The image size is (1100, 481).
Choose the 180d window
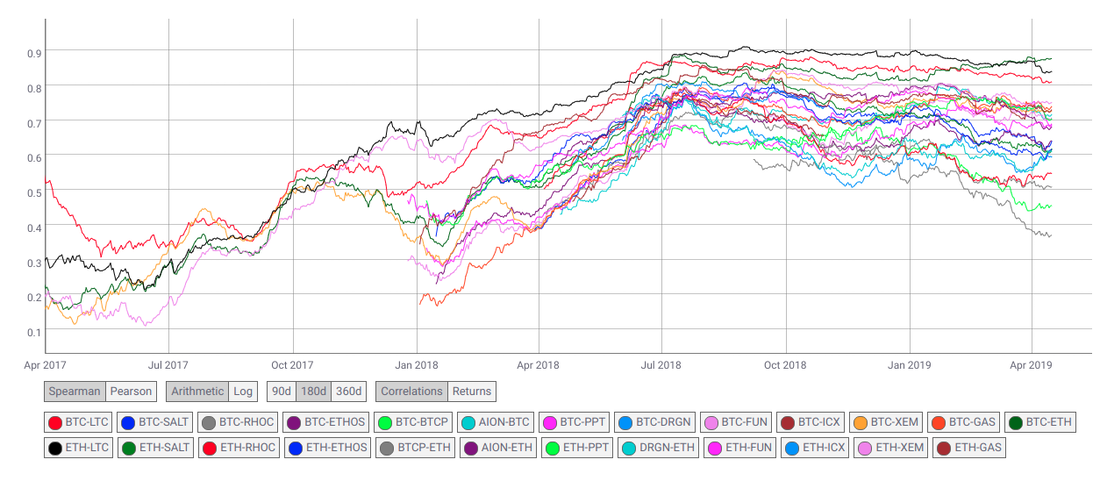(313, 391)
